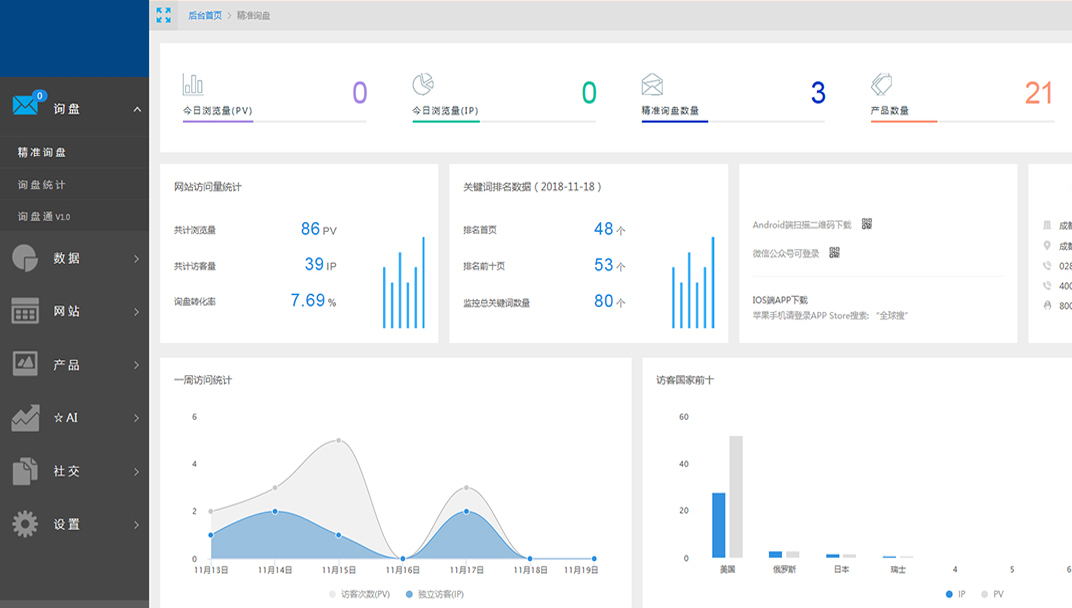Toggle 独立访客(IP) legend in weekly chart
This screenshot has height=608, width=1072.
435,594
